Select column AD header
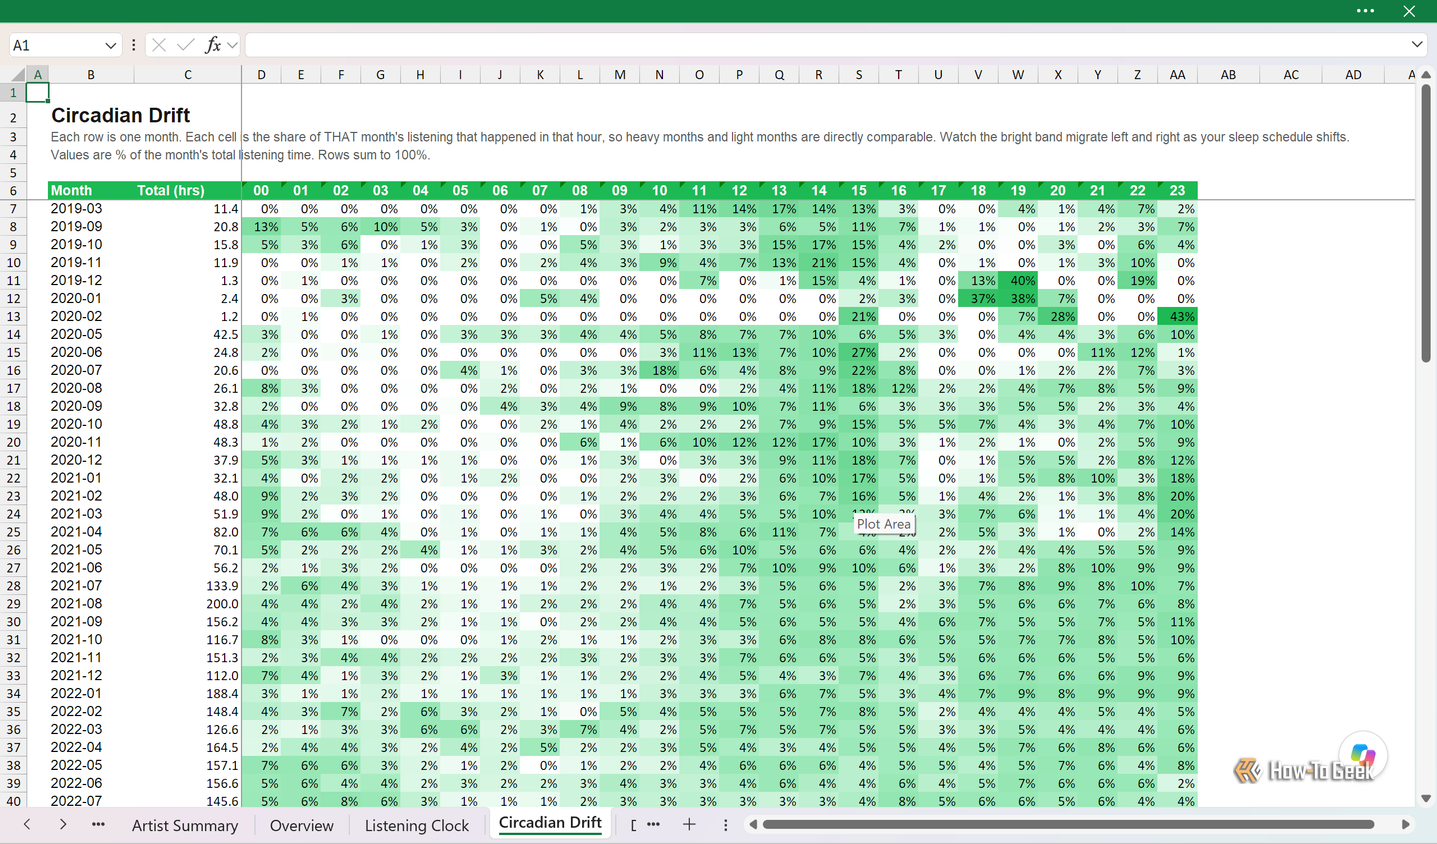This screenshot has width=1437, height=844. [1353, 75]
